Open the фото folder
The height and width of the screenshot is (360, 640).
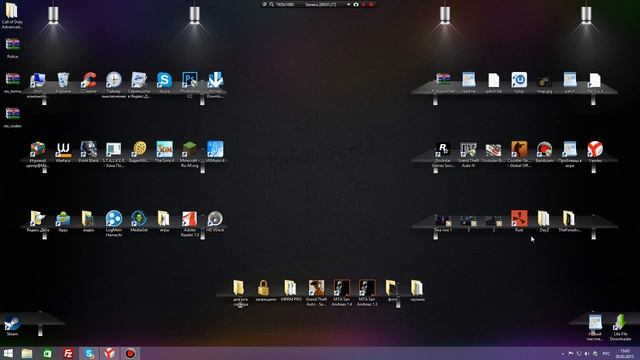pos(392,288)
